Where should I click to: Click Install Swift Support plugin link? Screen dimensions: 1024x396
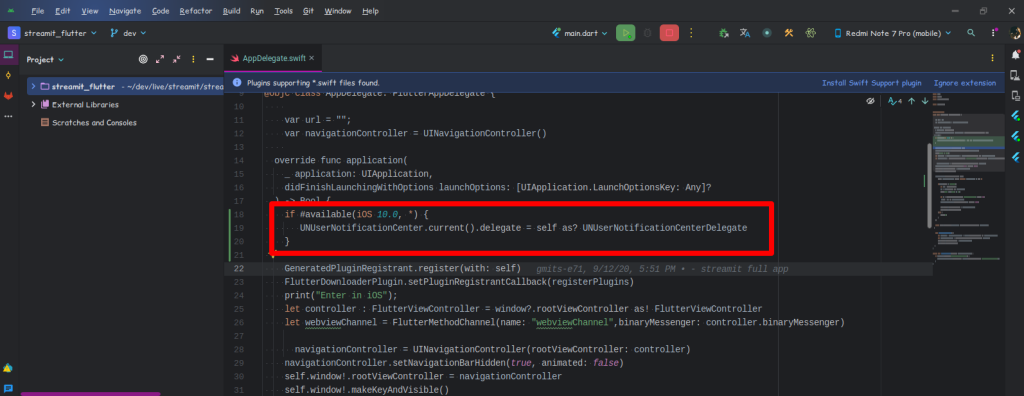(872, 83)
